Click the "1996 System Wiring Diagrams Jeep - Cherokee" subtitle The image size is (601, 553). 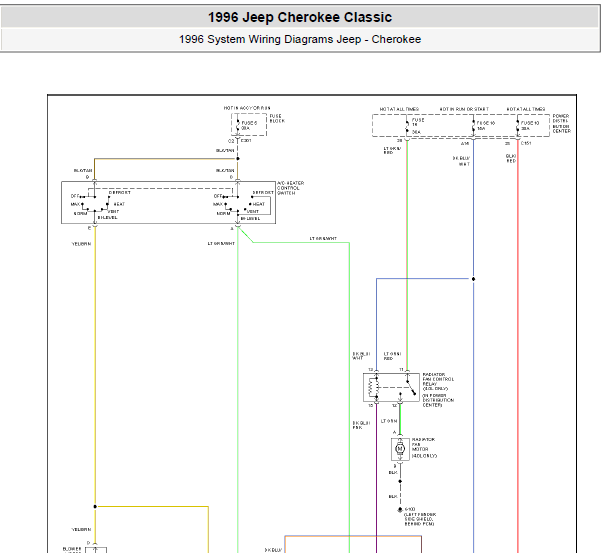pyautogui.click(x=300, y=39)
